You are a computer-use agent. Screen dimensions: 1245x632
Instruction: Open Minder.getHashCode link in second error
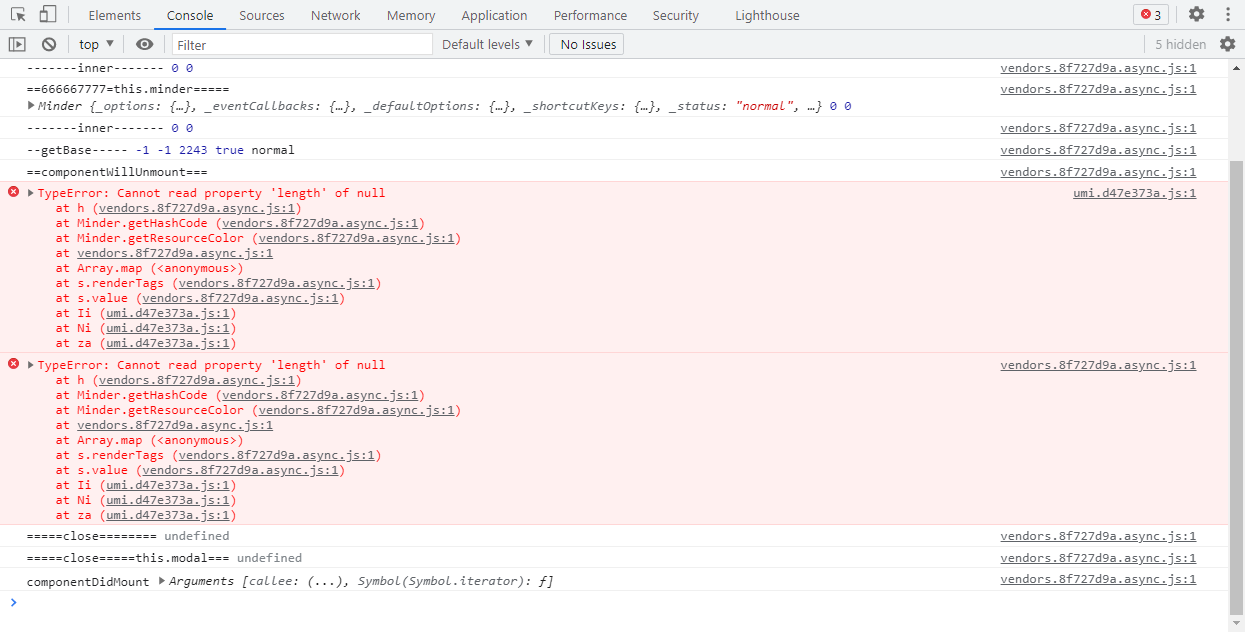(320, 395)
